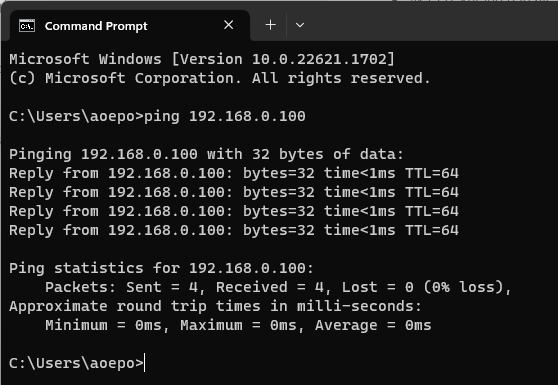This screenshot has width=558, height=385.
Task: Open a new terminal tab with plus
Action: (270, 25)
